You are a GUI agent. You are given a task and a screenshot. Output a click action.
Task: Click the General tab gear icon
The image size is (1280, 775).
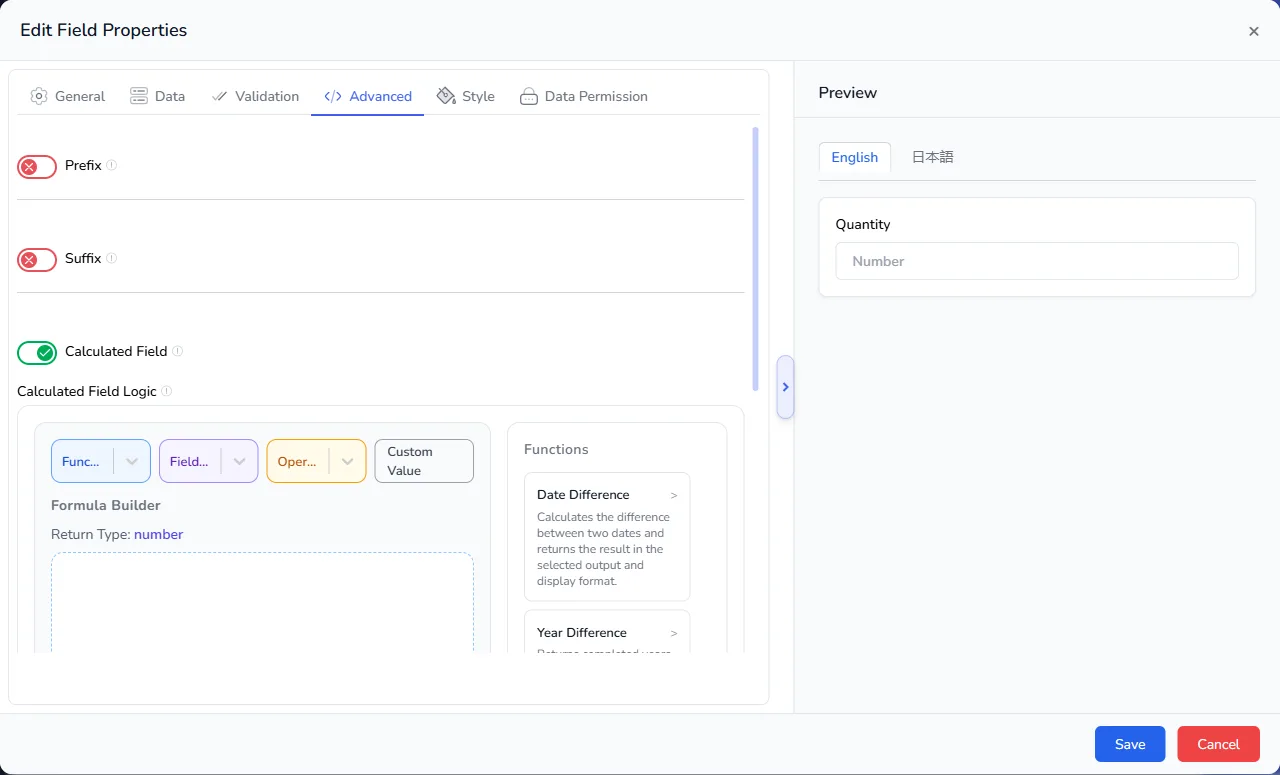point(39,96)
